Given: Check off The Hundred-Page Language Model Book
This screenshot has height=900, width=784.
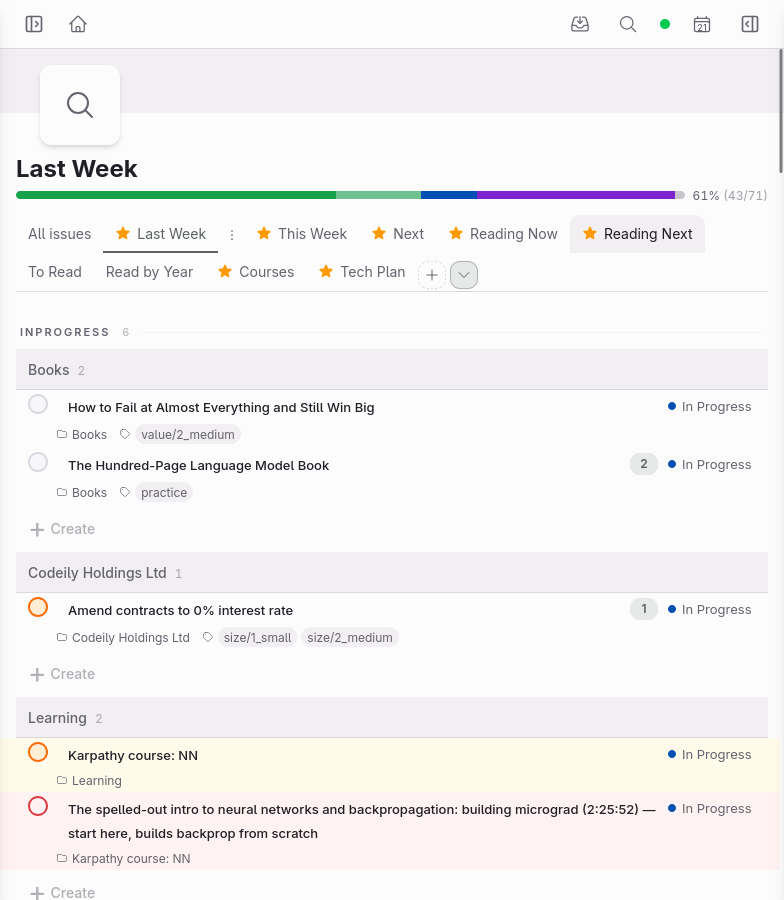Looking at the screenshot, I should [x=38, y=462].
